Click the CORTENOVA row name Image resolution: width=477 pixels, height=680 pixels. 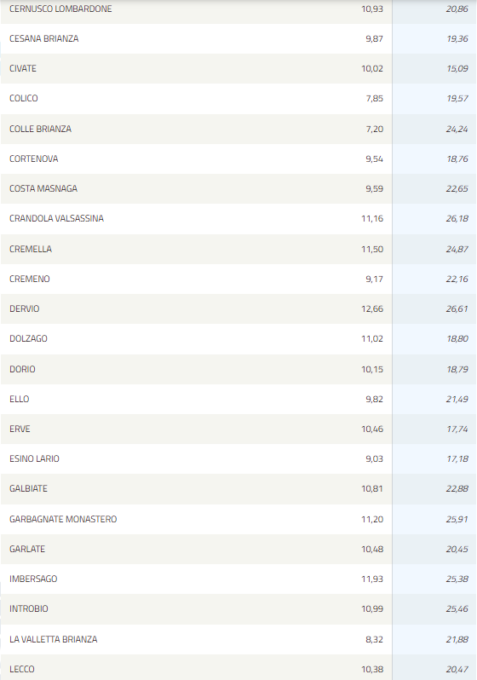[33, 159]
